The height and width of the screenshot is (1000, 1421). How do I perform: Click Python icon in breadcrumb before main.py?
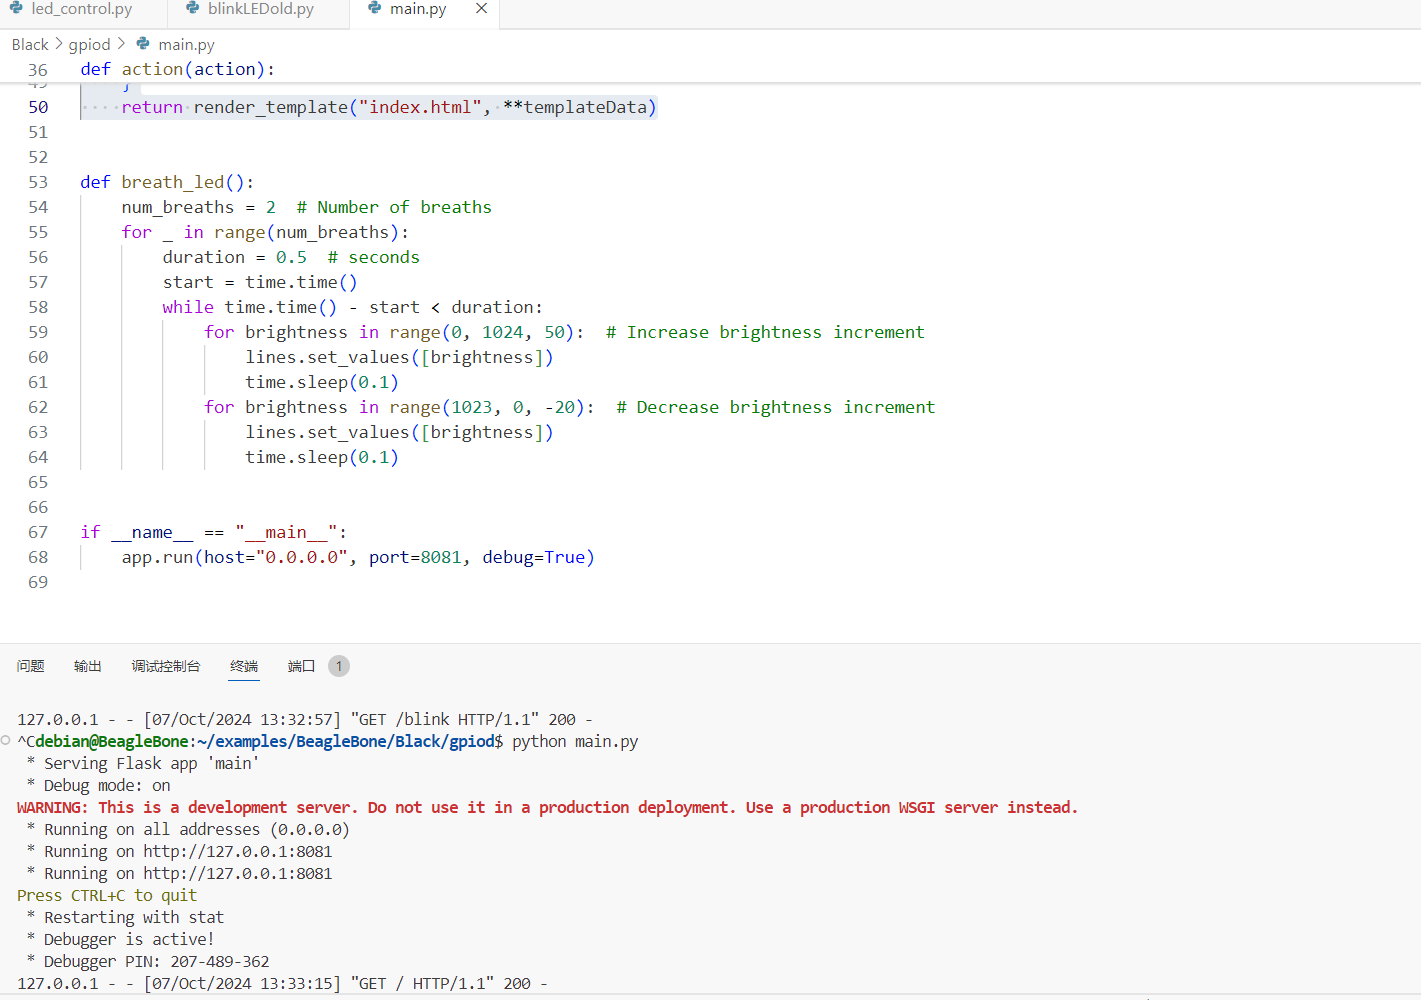[x=143, y=44]
